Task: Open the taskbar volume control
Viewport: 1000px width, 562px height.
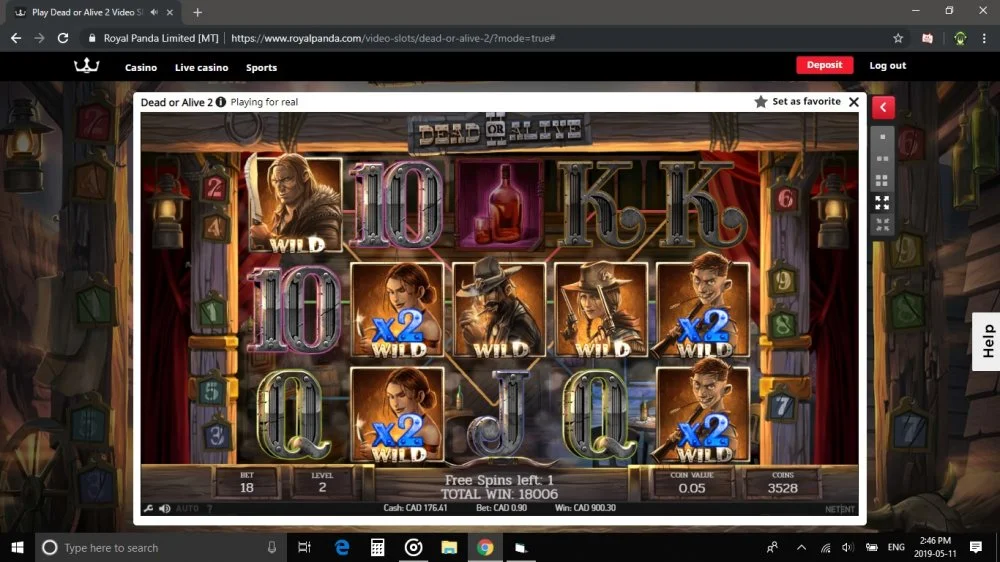Action: click(x=848, y=547)
